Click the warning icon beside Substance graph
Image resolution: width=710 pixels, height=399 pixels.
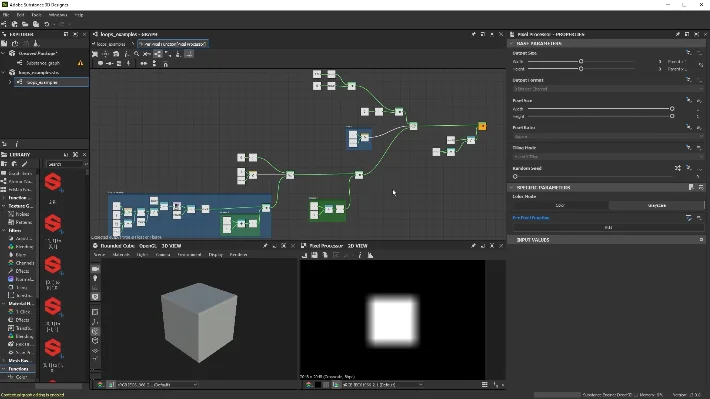[81, 63]
